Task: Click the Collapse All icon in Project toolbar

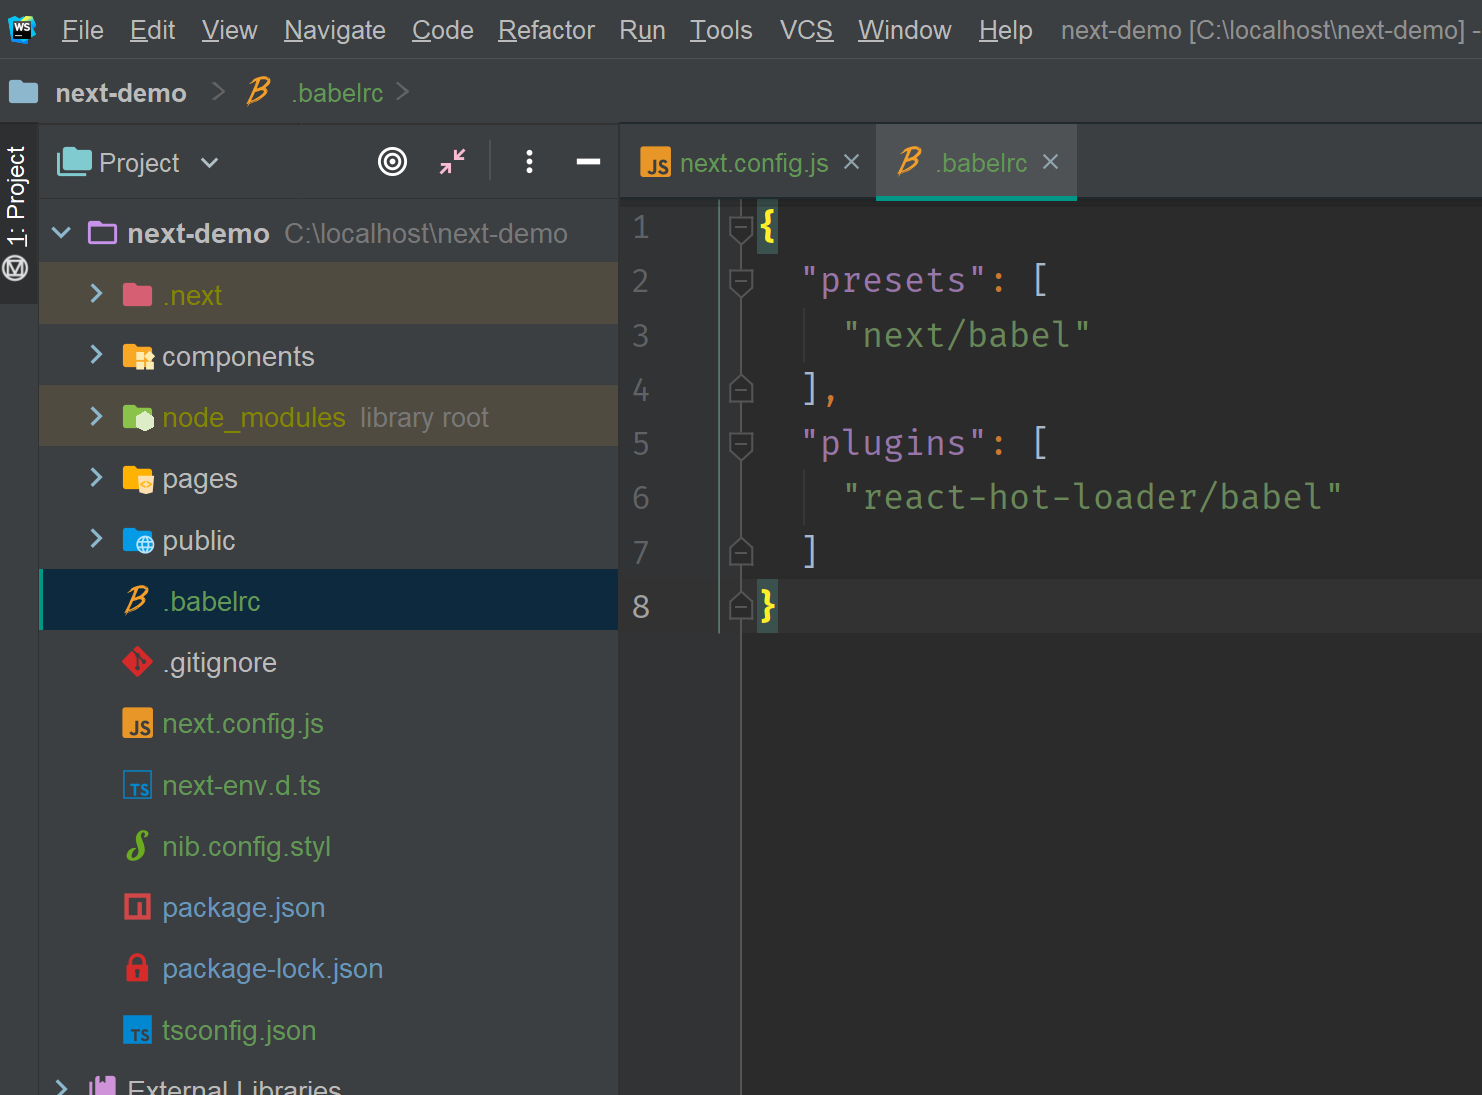Action: coord(452,161)
